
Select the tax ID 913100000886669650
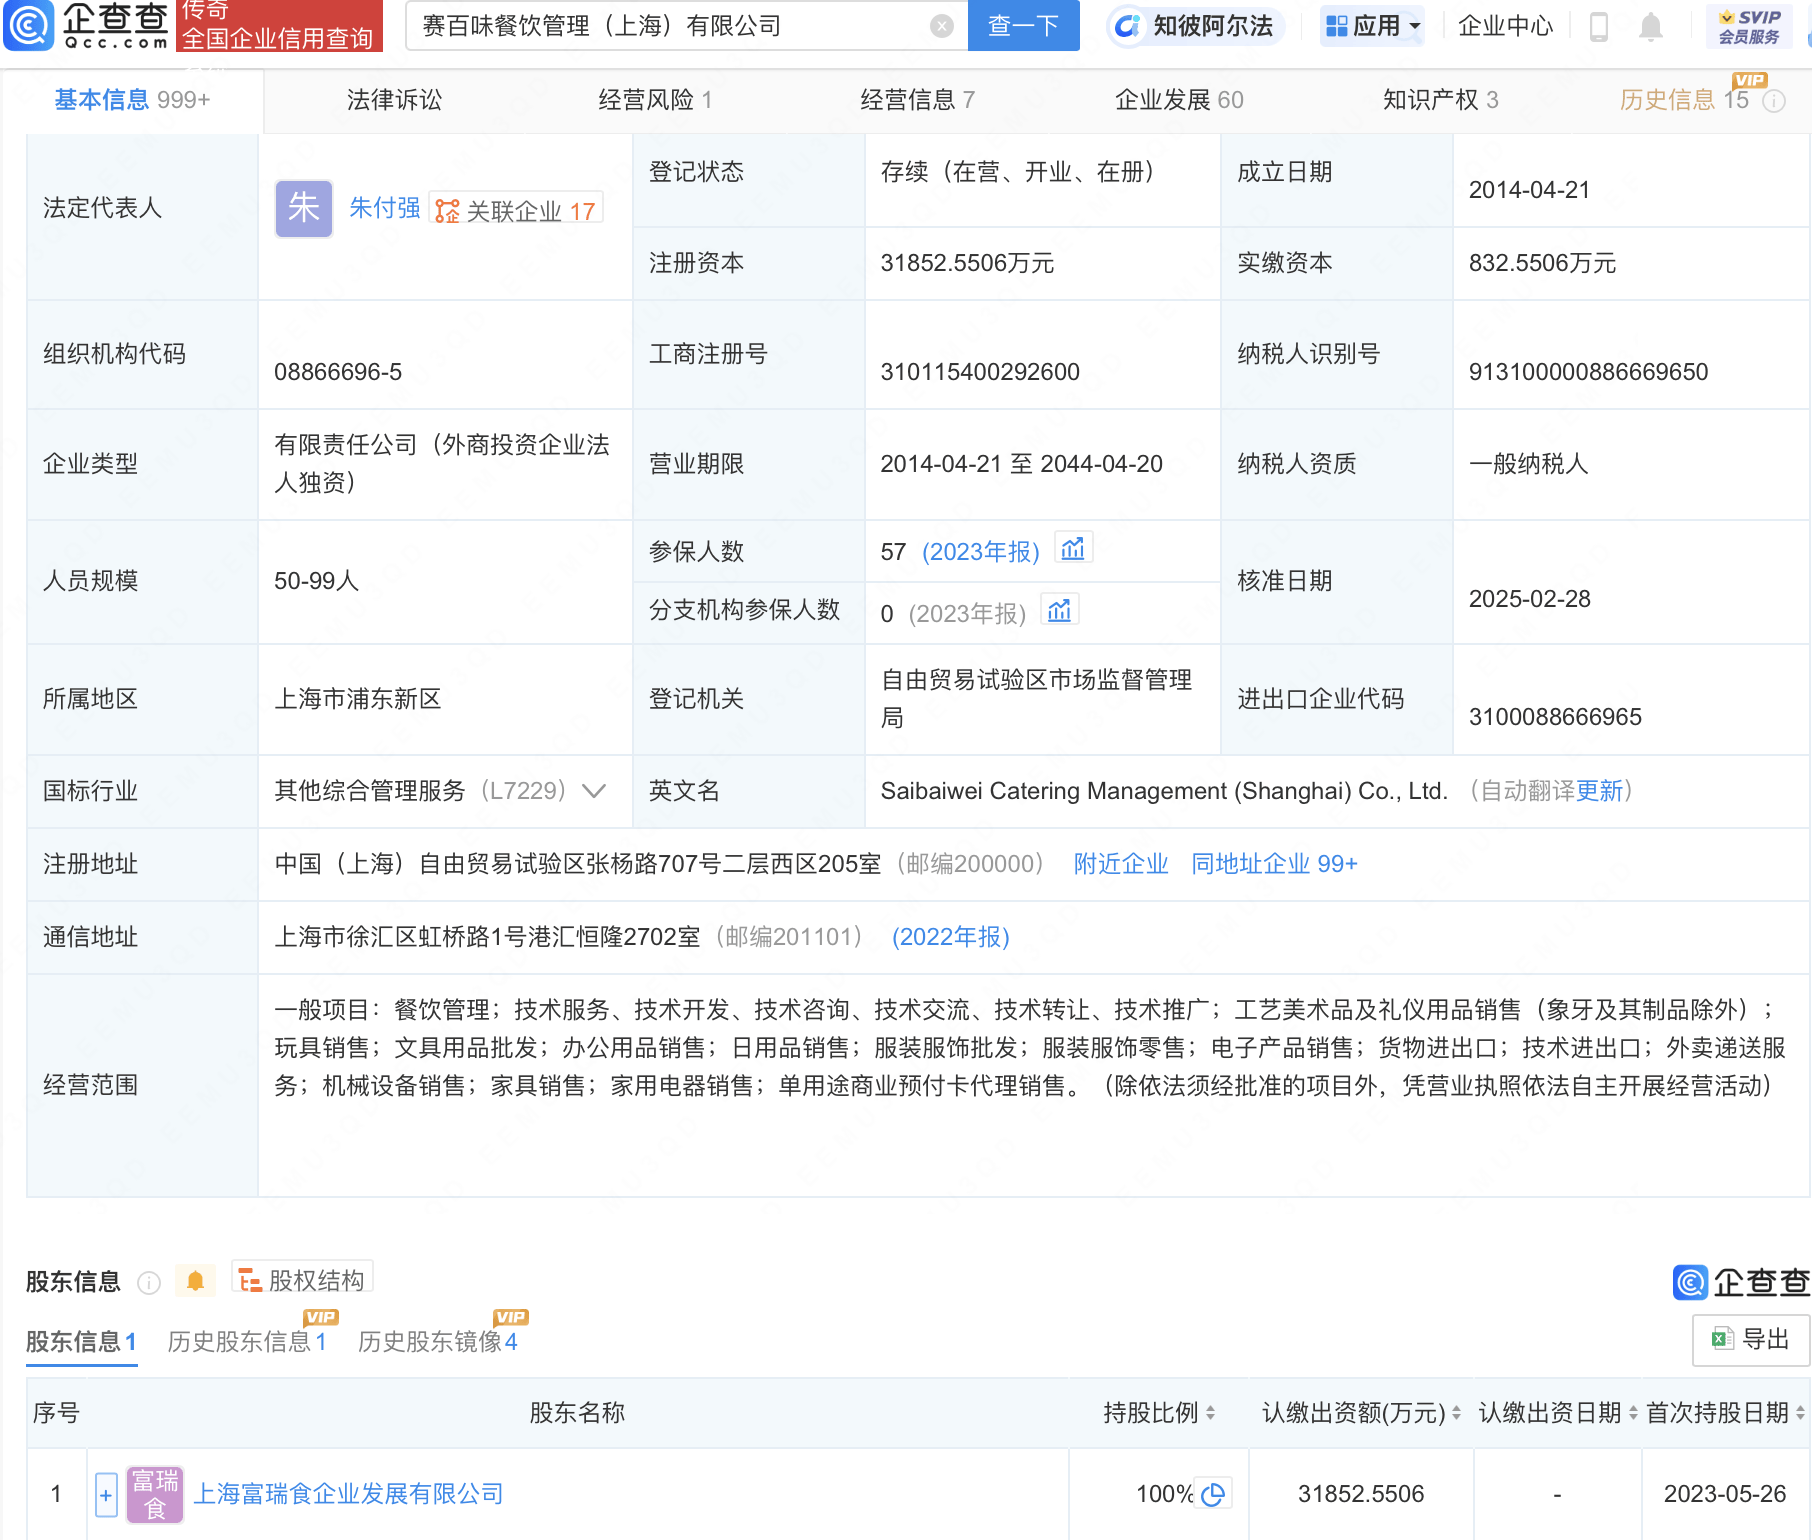(x=1588, y=372)
